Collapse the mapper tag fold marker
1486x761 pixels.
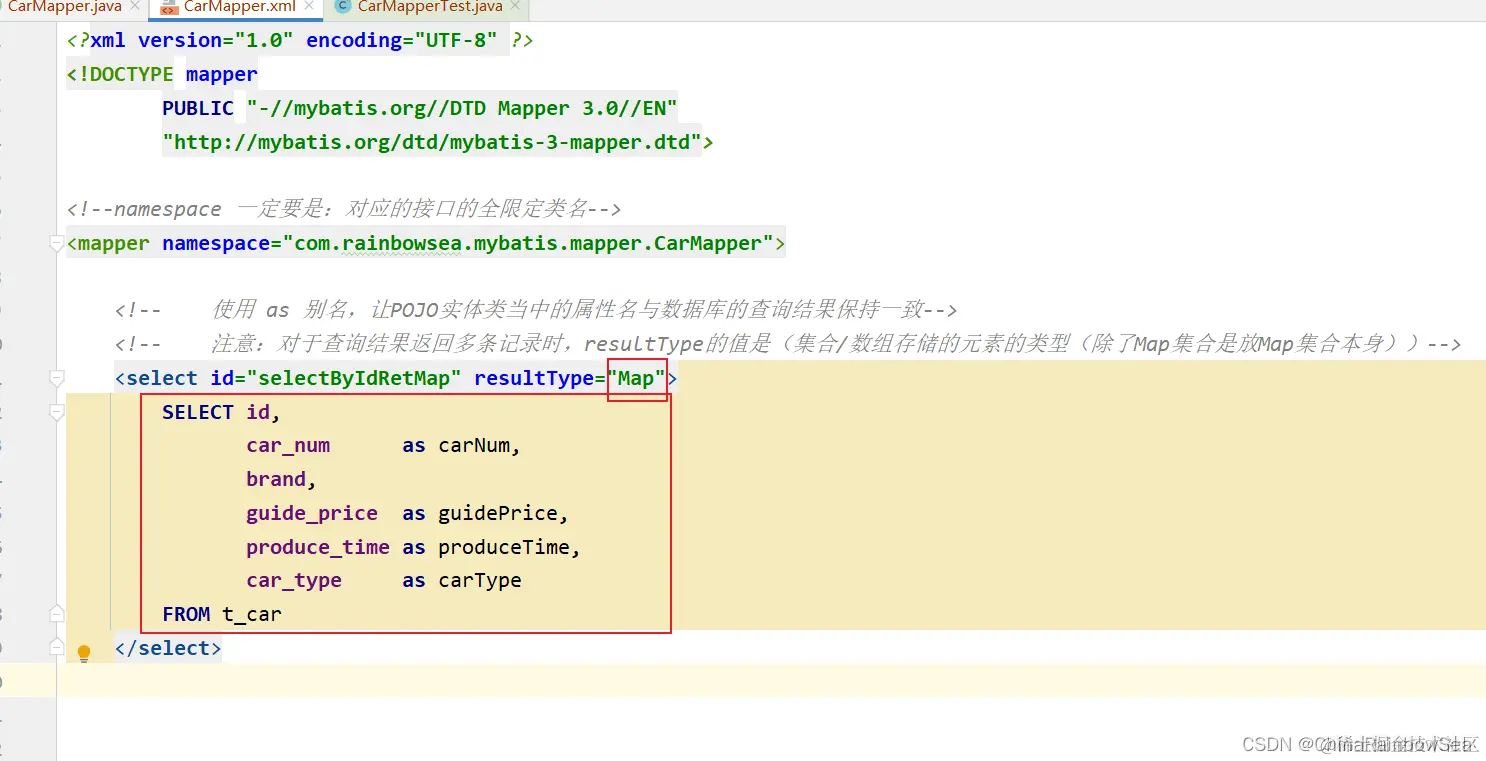click(x=57, y=244)
